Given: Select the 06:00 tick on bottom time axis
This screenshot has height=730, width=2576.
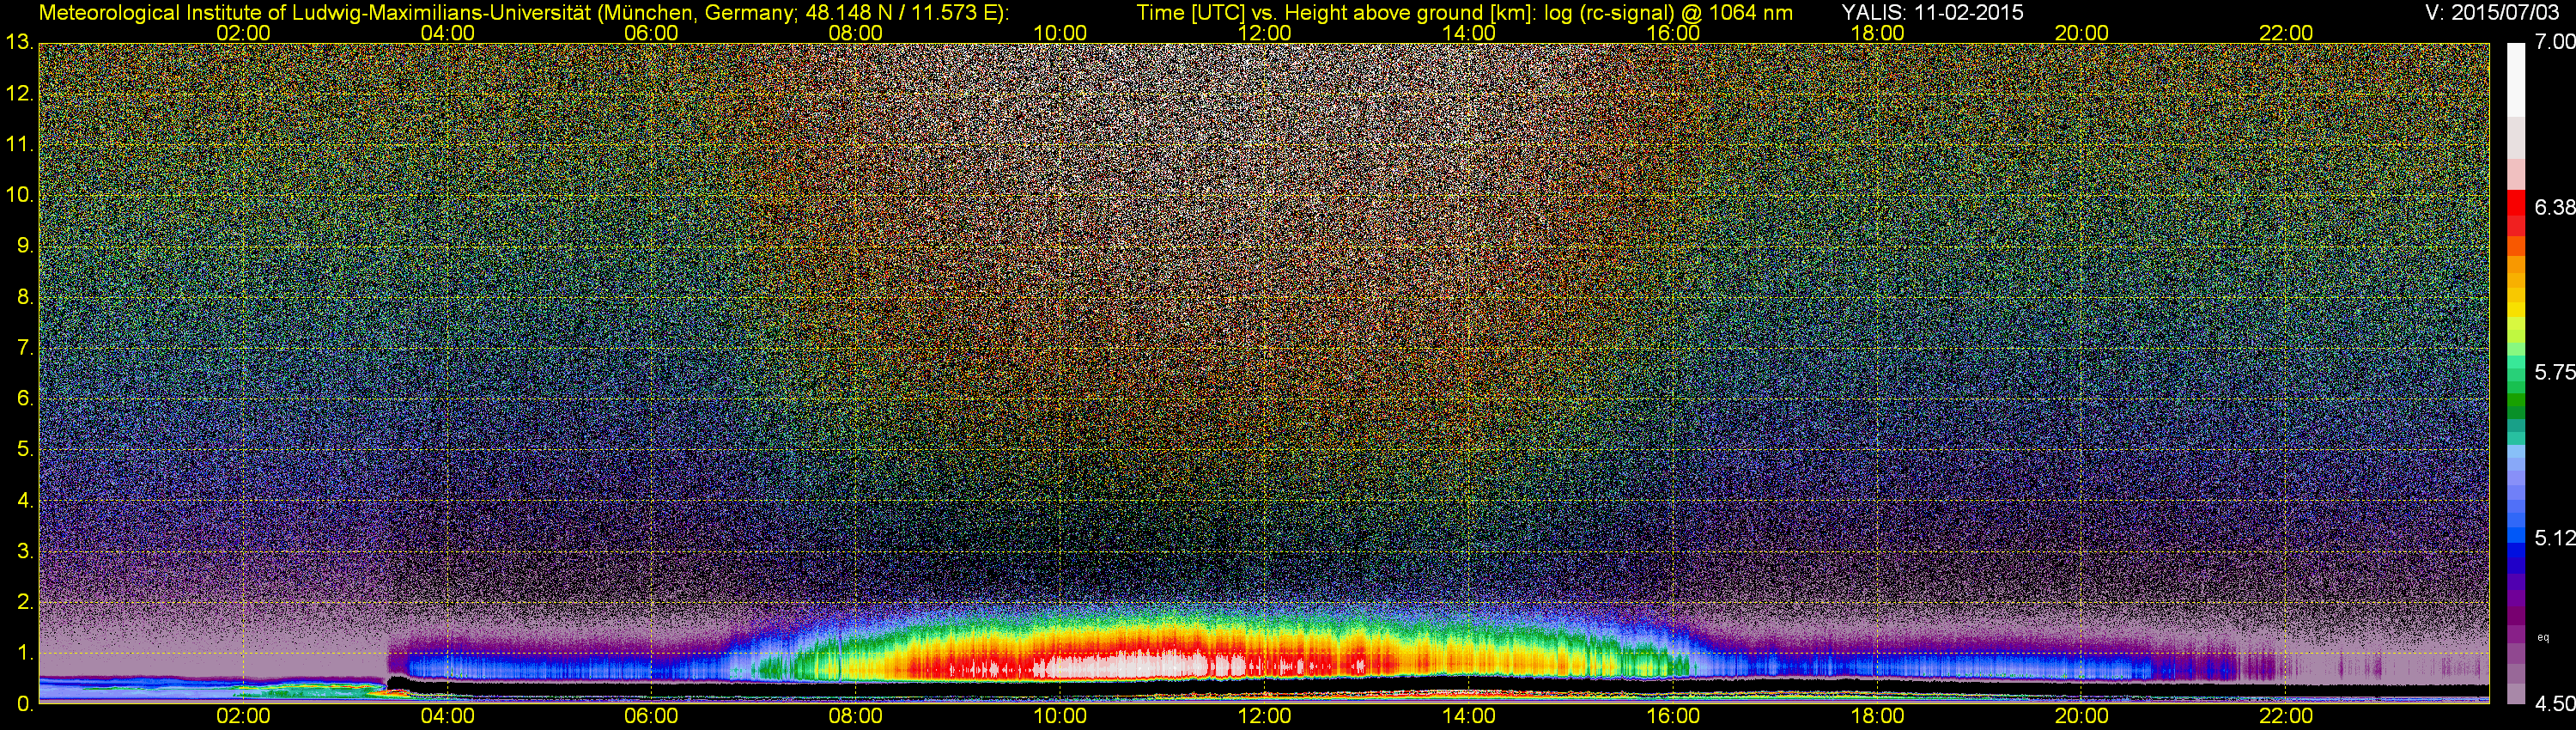Looking at the screenshot, I should 651,717.
